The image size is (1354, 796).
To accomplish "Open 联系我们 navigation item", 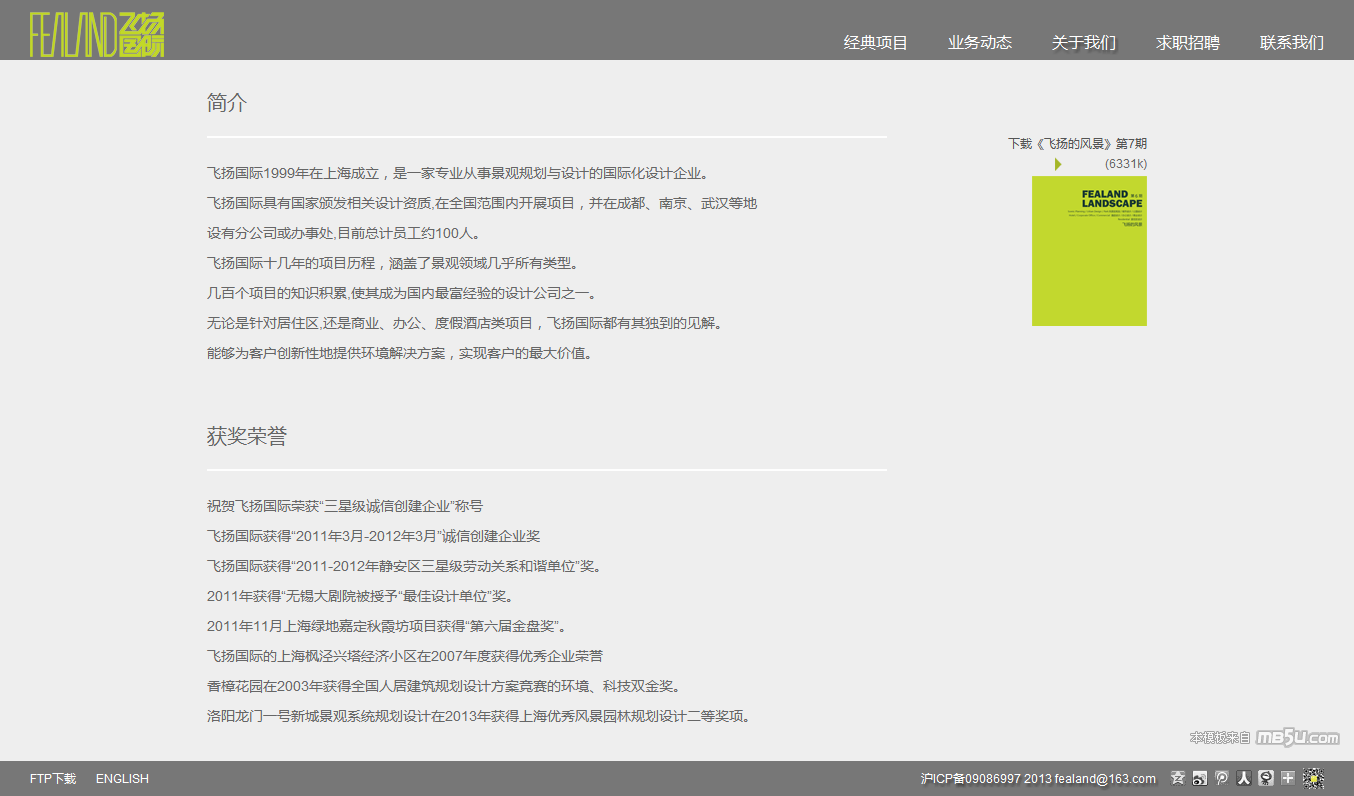I will 1291,43.
